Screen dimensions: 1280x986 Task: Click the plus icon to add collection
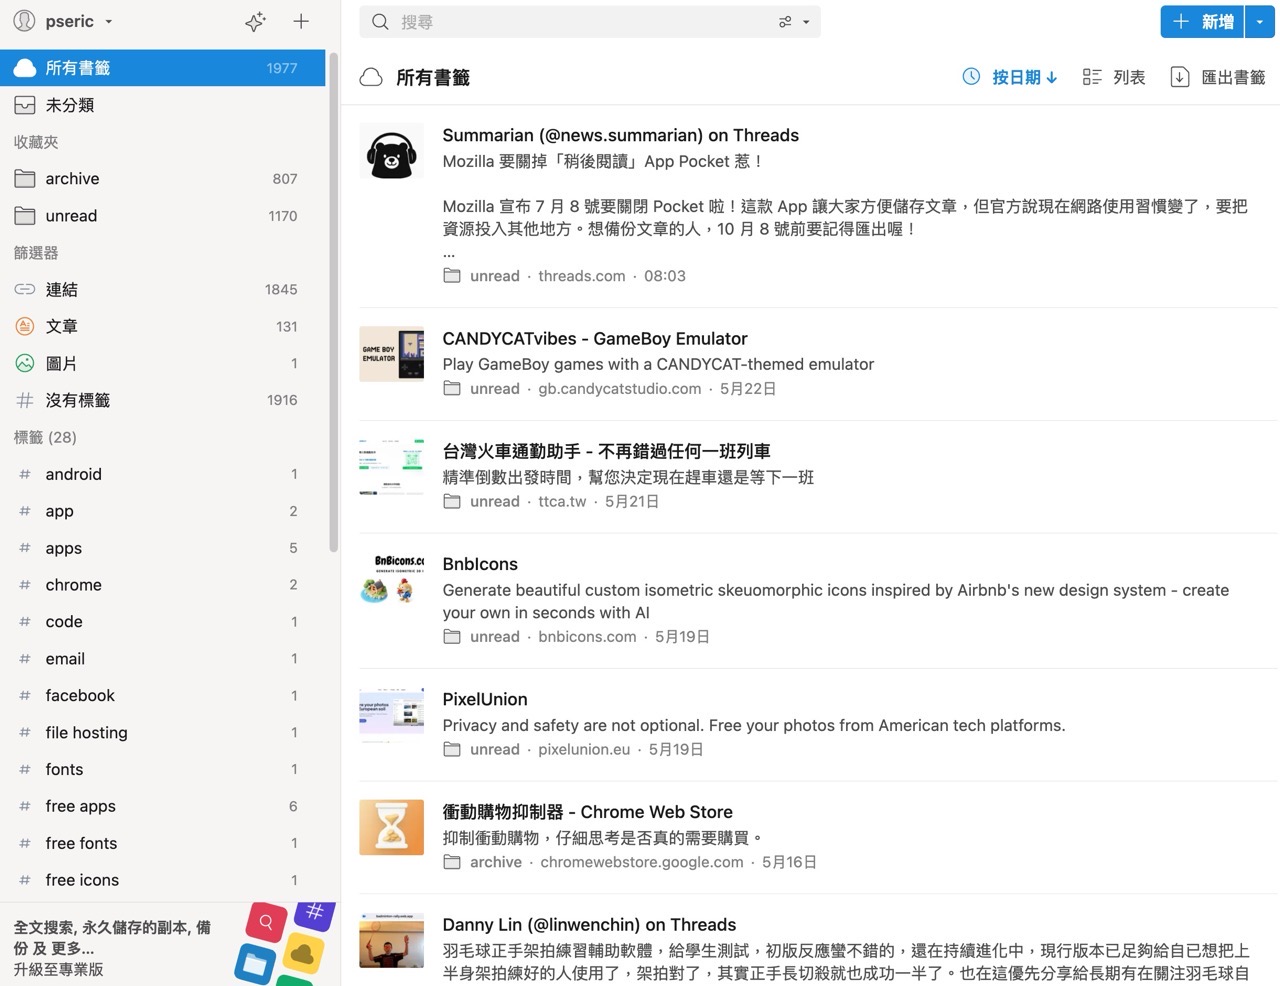301,21
